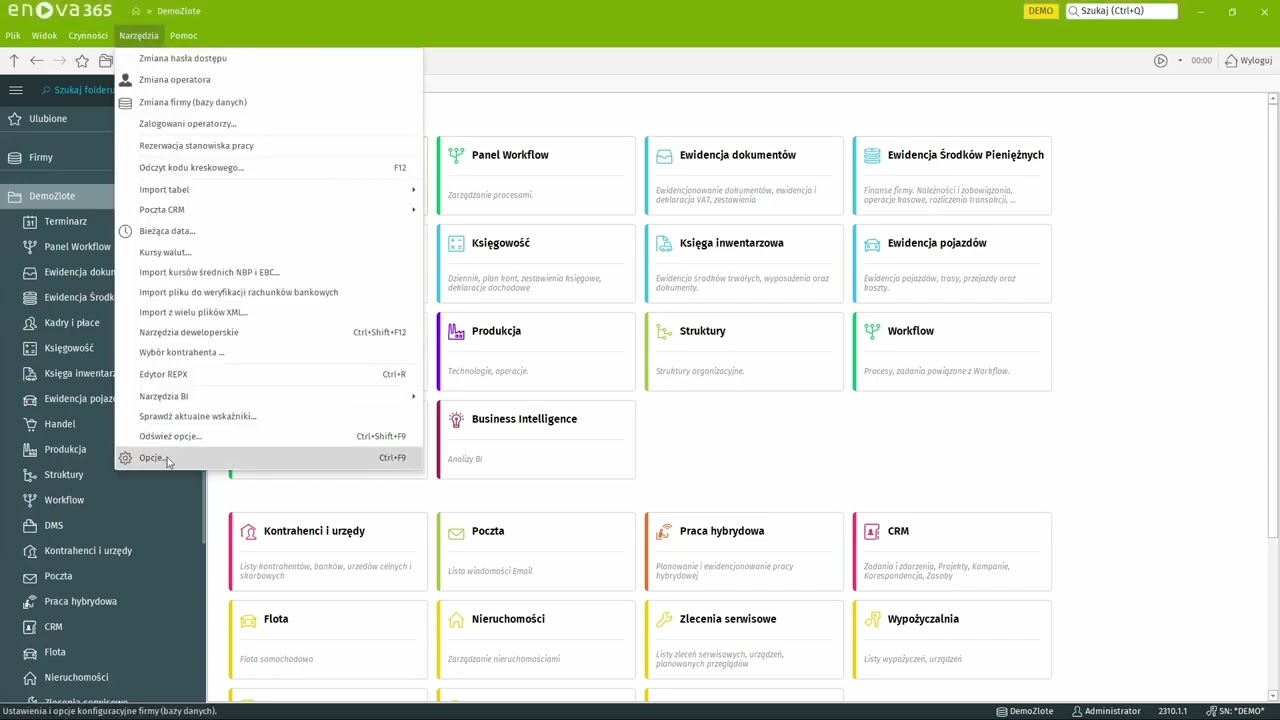
Task: Open Kadry i płace in sidebar
Action: coord(72,323)
